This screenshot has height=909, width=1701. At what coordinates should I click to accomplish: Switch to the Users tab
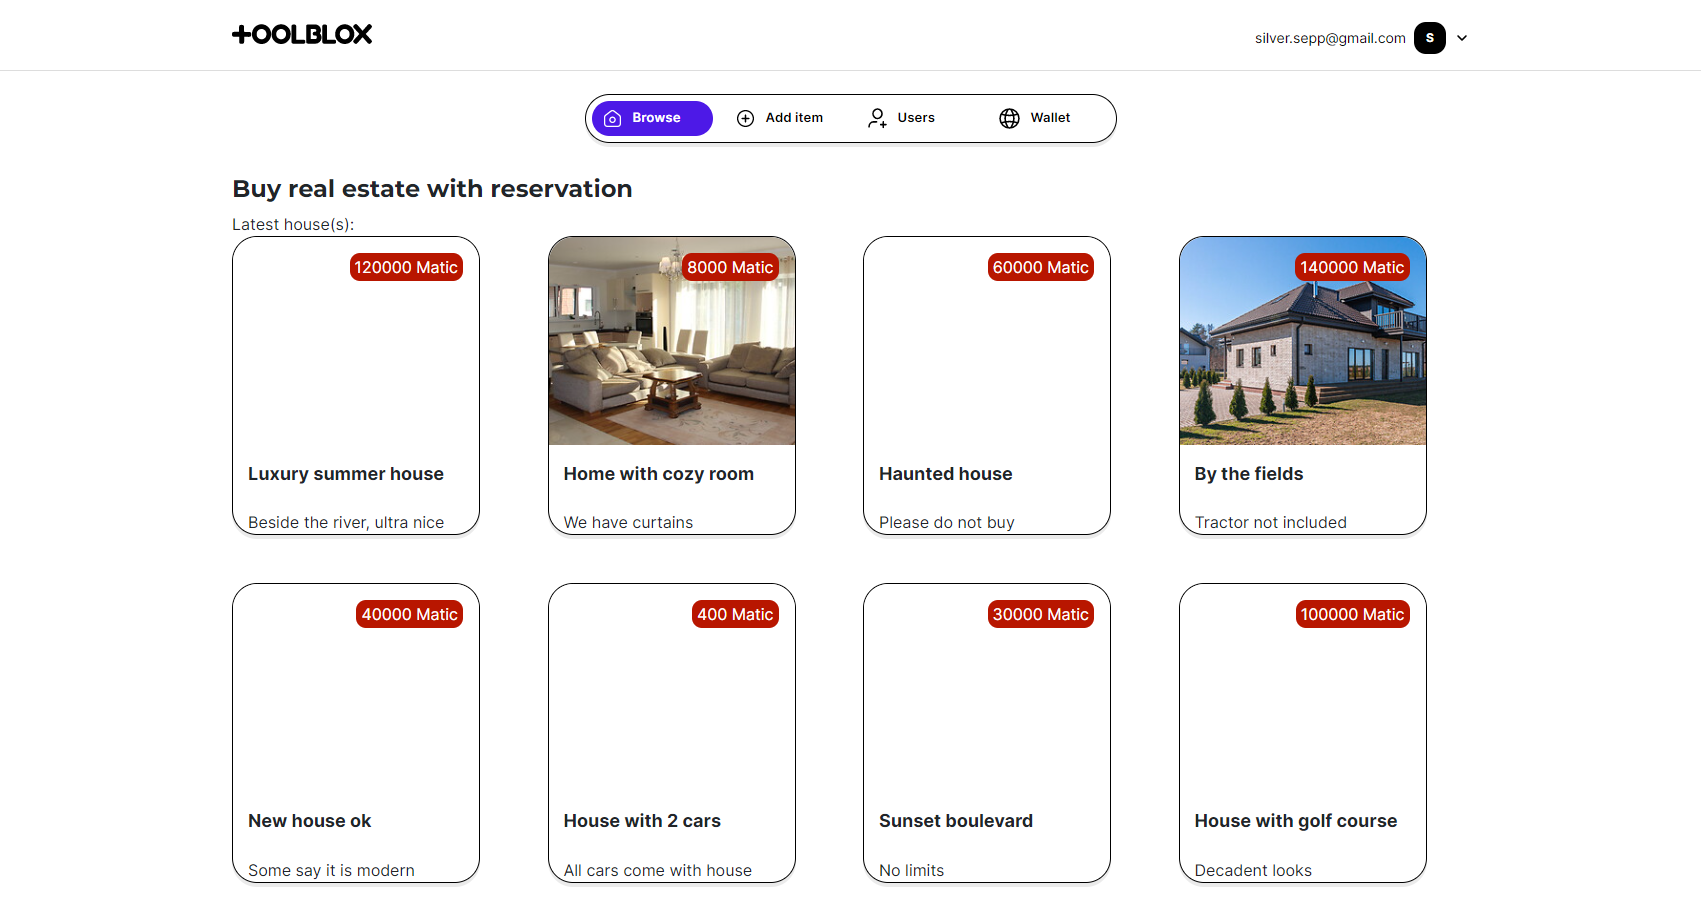(902, 118)
